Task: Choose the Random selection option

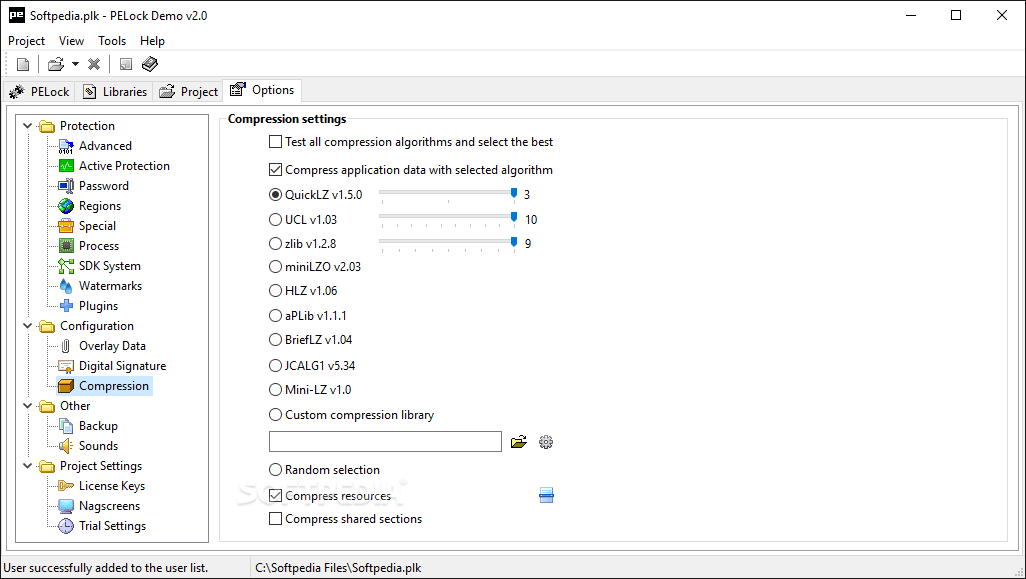Action: click(x=275, y=470)
